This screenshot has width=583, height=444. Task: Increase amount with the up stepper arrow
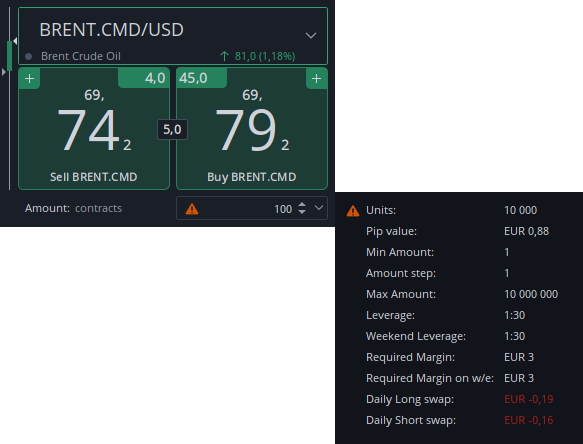[x=302, y=205]
